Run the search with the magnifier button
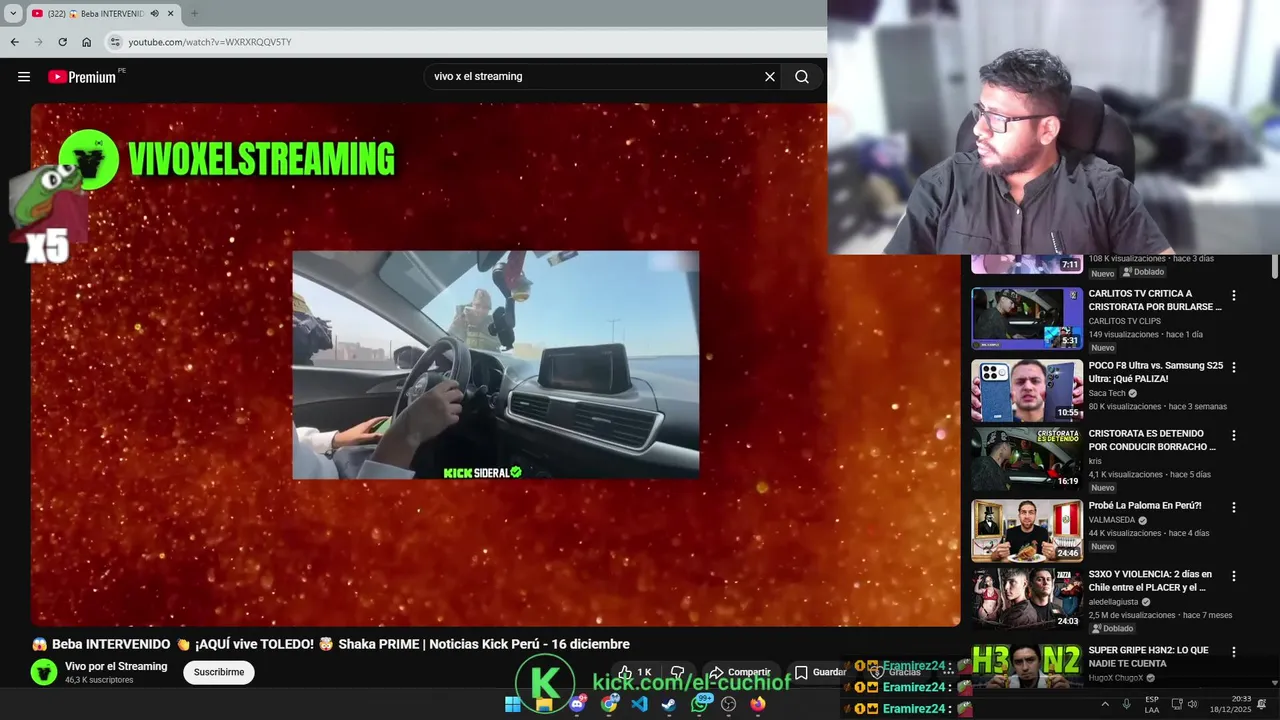1280x720 pixels. point(802,77)
